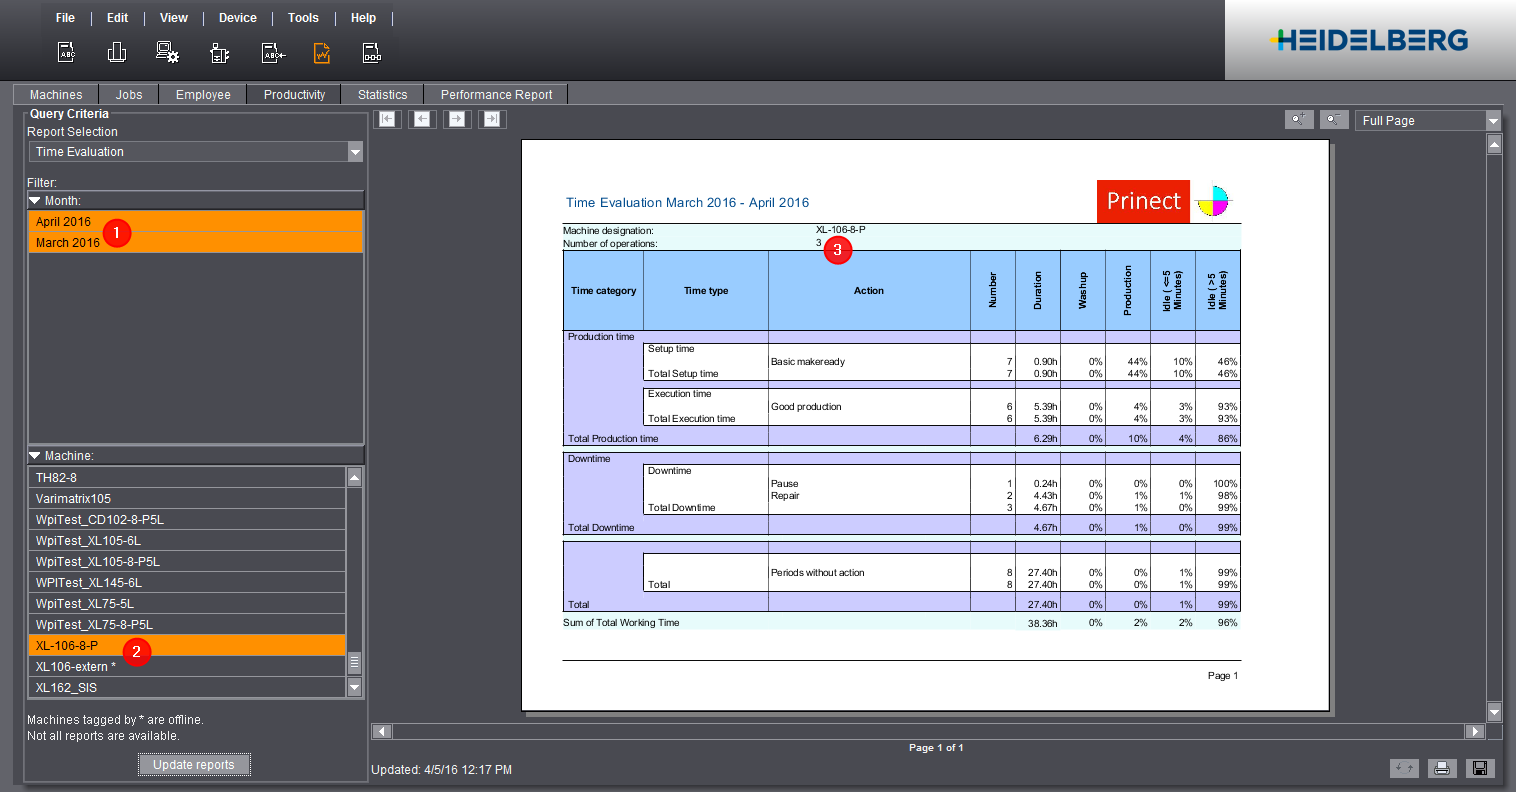1516x792 pixels.
Task: Collapse the Machine filter section
Action: pyautogui.click(x=35, y=456)
